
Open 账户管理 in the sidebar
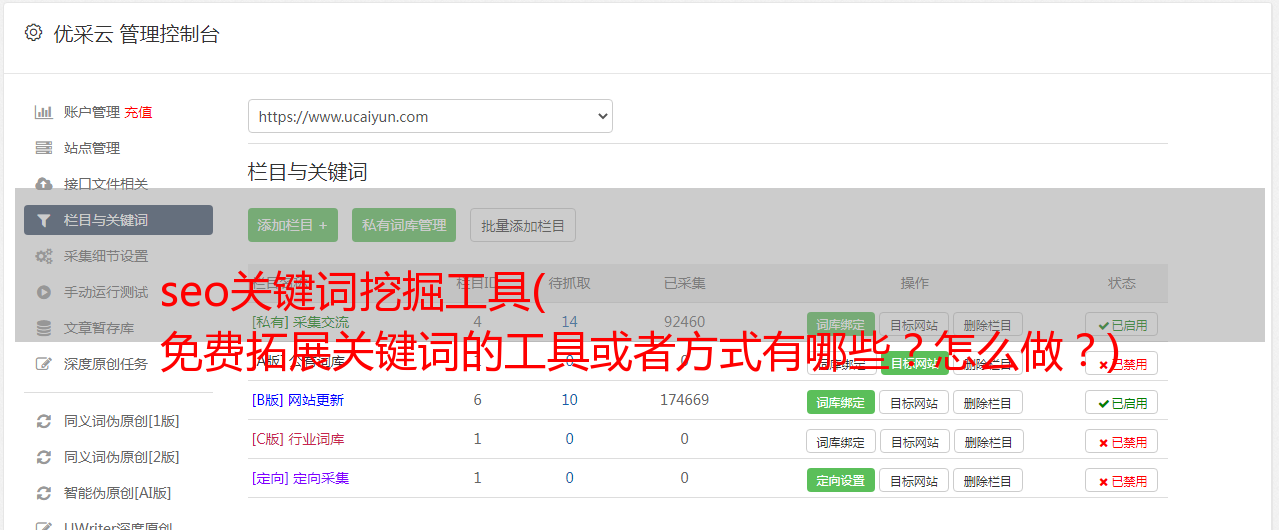pos(92,112)
